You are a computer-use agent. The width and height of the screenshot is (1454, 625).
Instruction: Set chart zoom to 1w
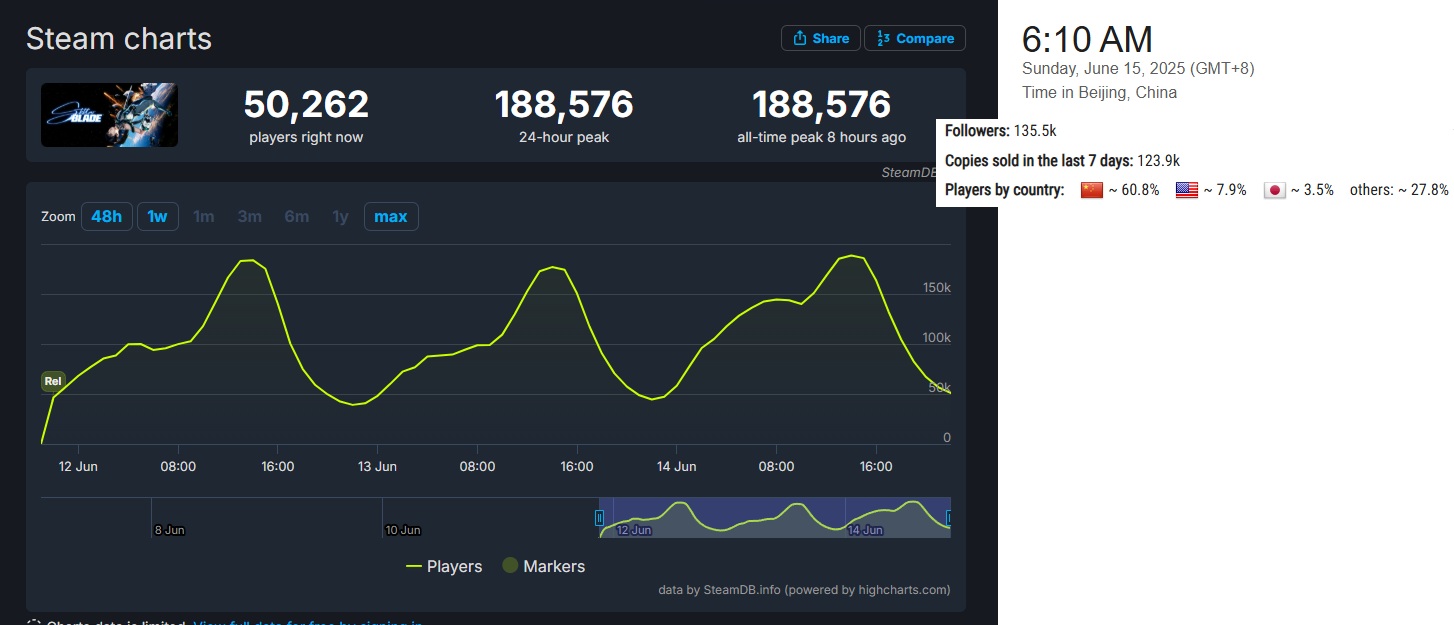click(x=157, y=216)
